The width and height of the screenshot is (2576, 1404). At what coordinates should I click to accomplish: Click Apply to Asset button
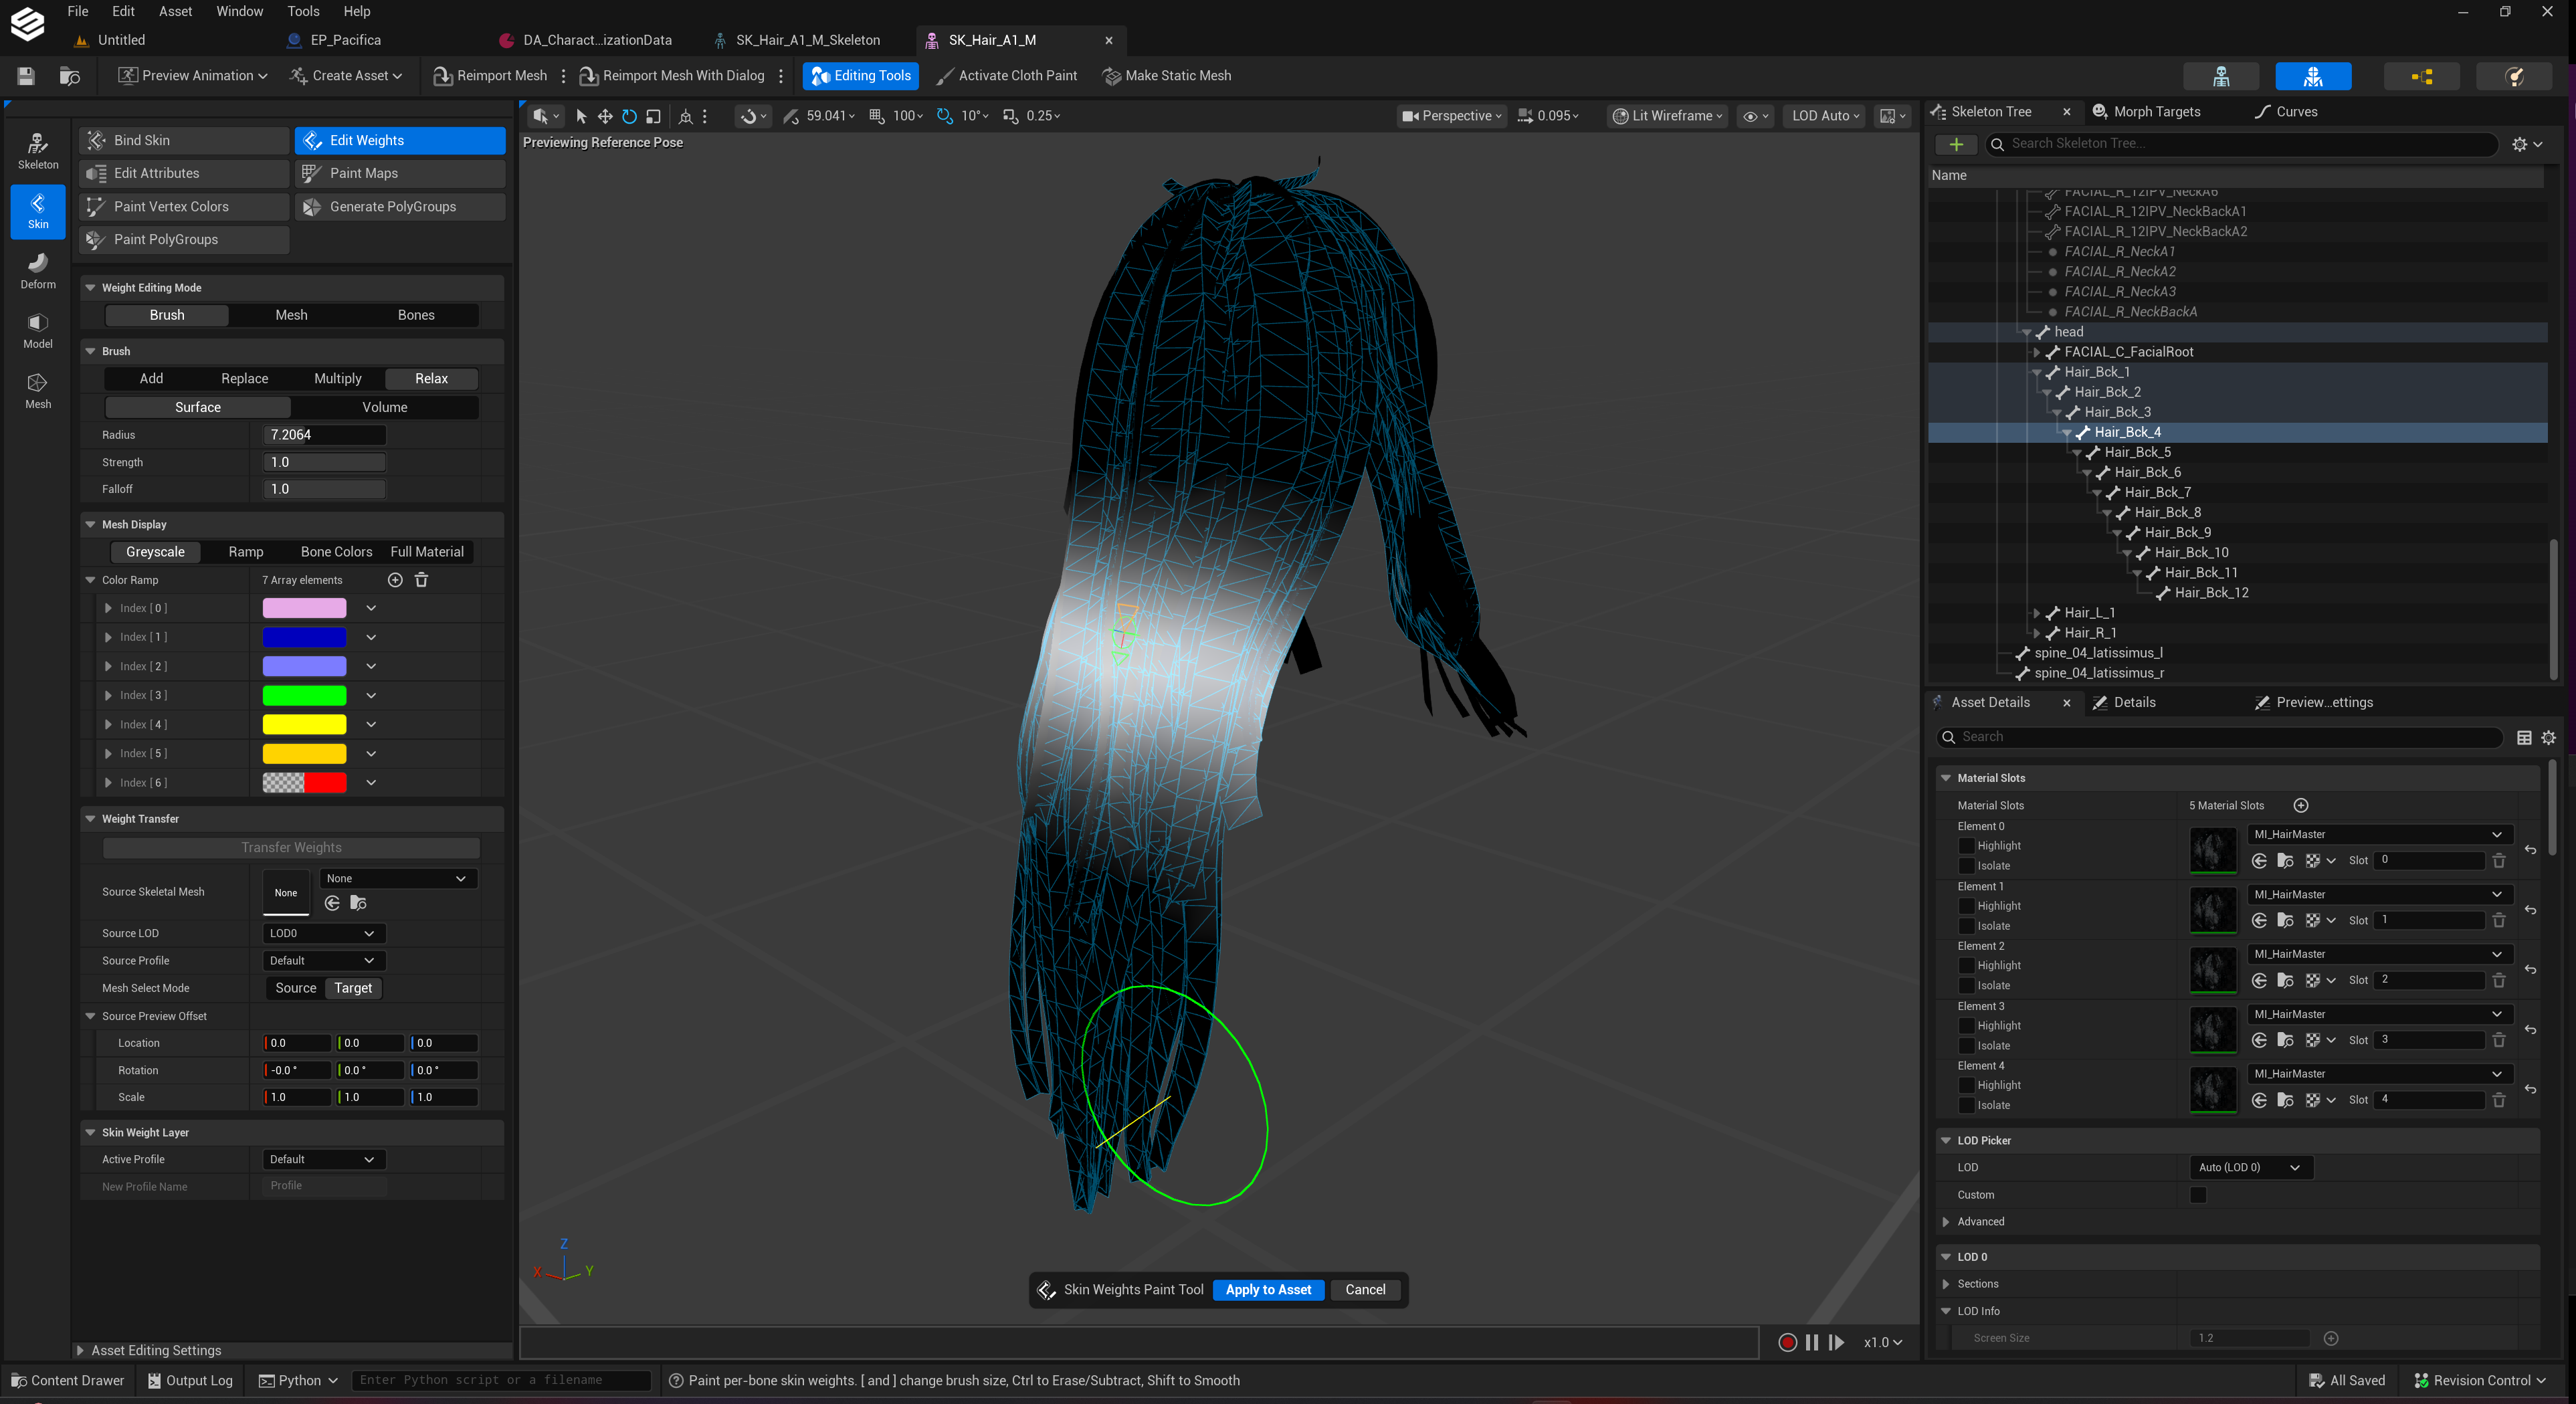point(1268,1290)
